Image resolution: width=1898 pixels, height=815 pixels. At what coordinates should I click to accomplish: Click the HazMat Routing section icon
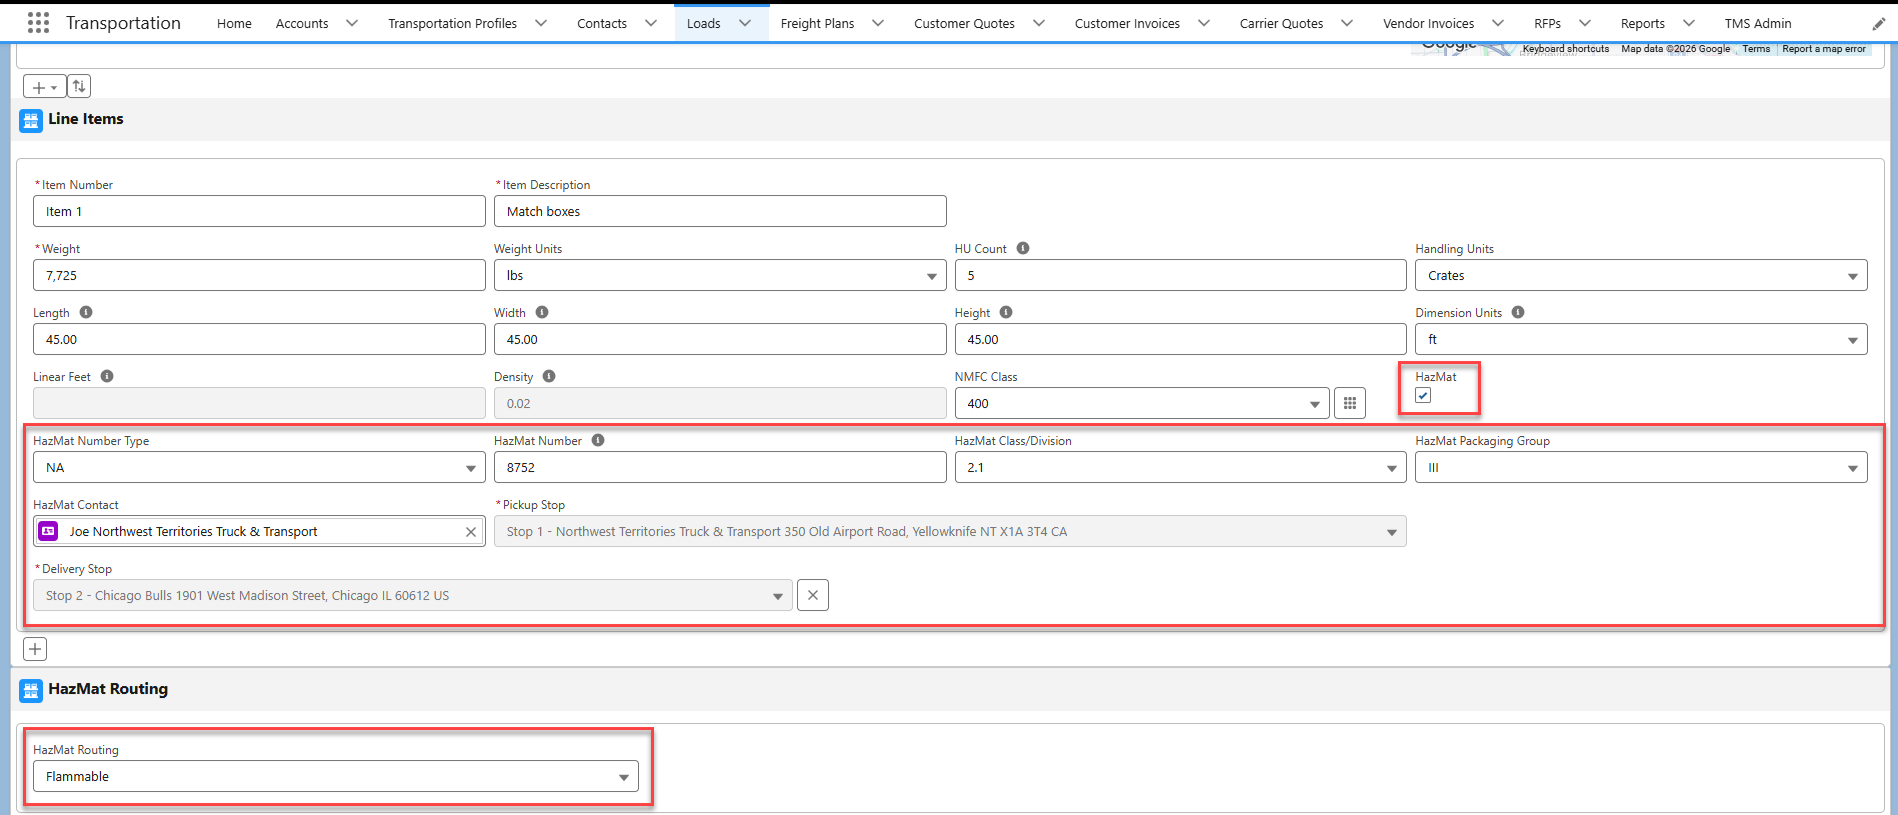click(x=31, y=690)
